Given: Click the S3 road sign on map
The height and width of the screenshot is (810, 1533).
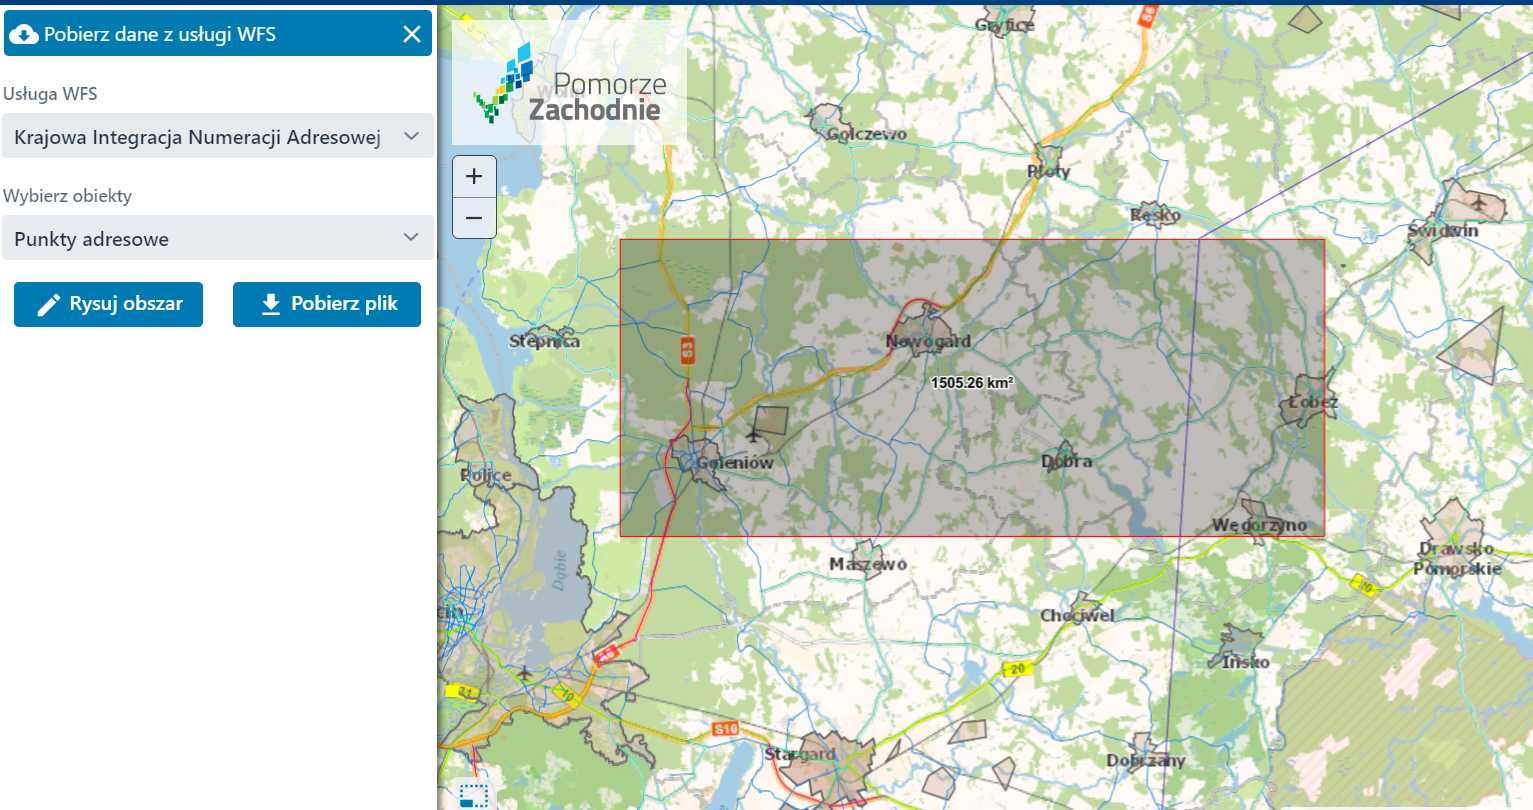Looking at the screenshot, I should [687, 349].
